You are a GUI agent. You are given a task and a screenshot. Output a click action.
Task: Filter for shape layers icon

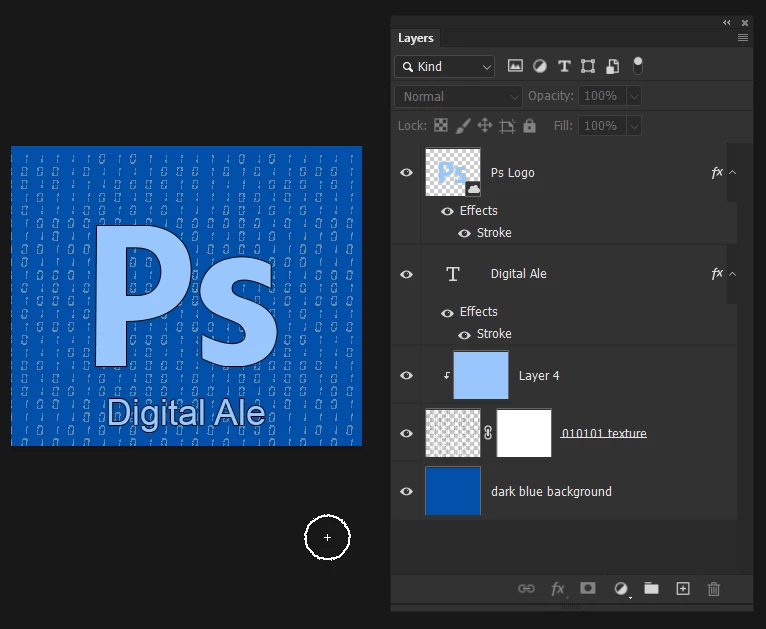[x=588, y=66]
